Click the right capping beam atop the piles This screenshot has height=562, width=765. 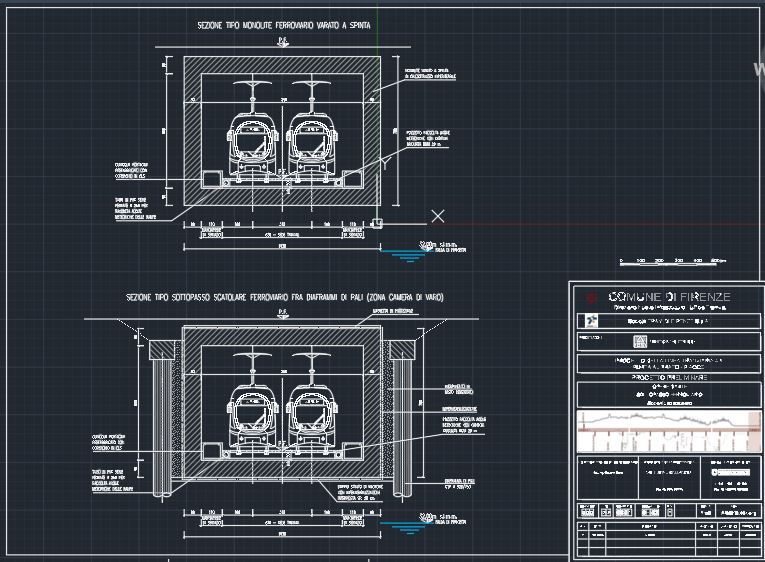(402, 350)
